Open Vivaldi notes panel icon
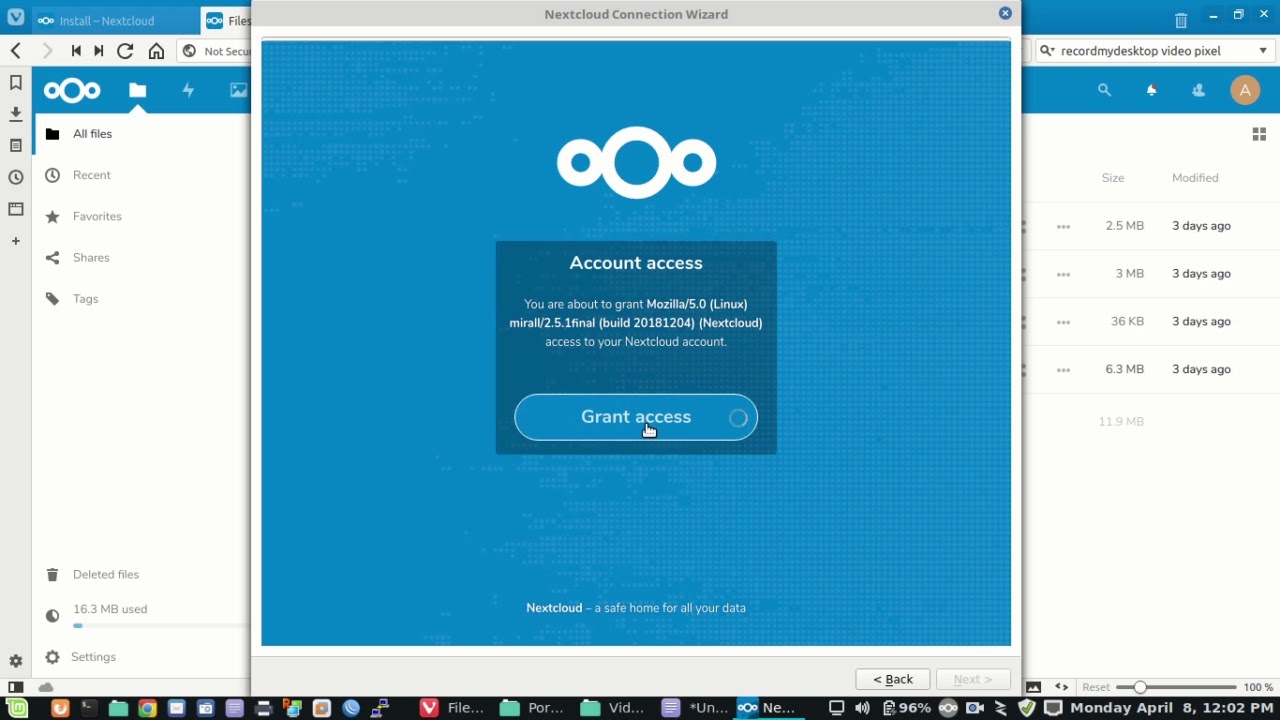 click(x=16, y=146)
